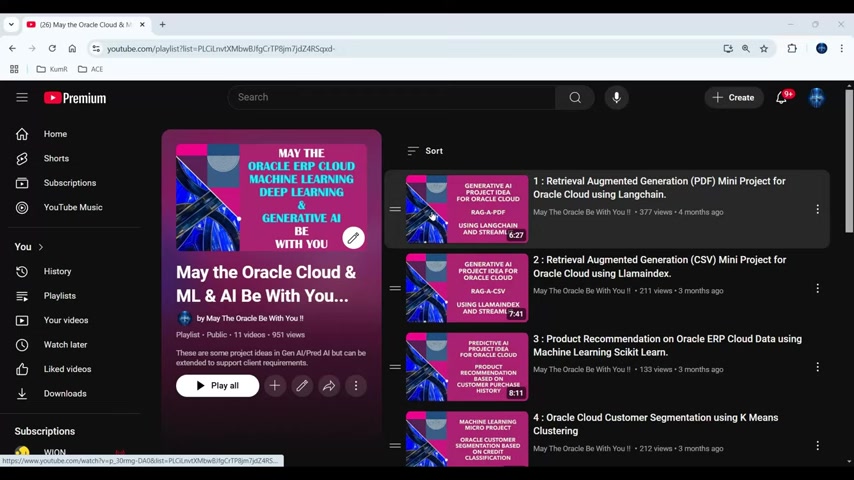View site information icon in address bar
This screenshot has width=854, height=480.
coord(96,48)
